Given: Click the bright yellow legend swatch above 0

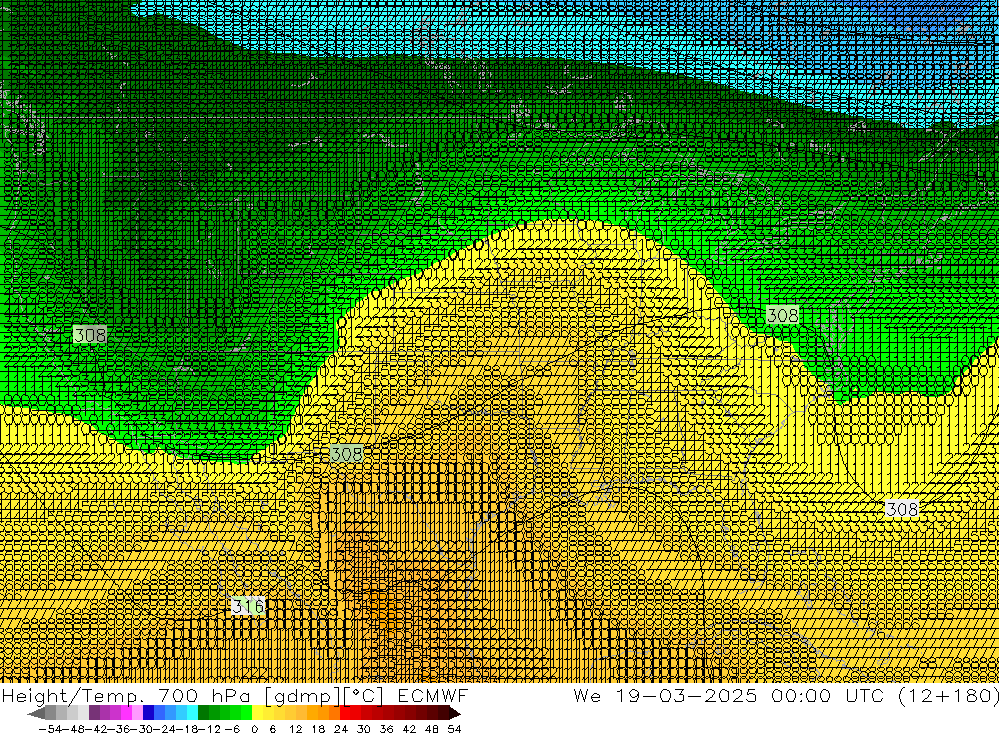Looking at the screenshot, I should pos(258,713).
